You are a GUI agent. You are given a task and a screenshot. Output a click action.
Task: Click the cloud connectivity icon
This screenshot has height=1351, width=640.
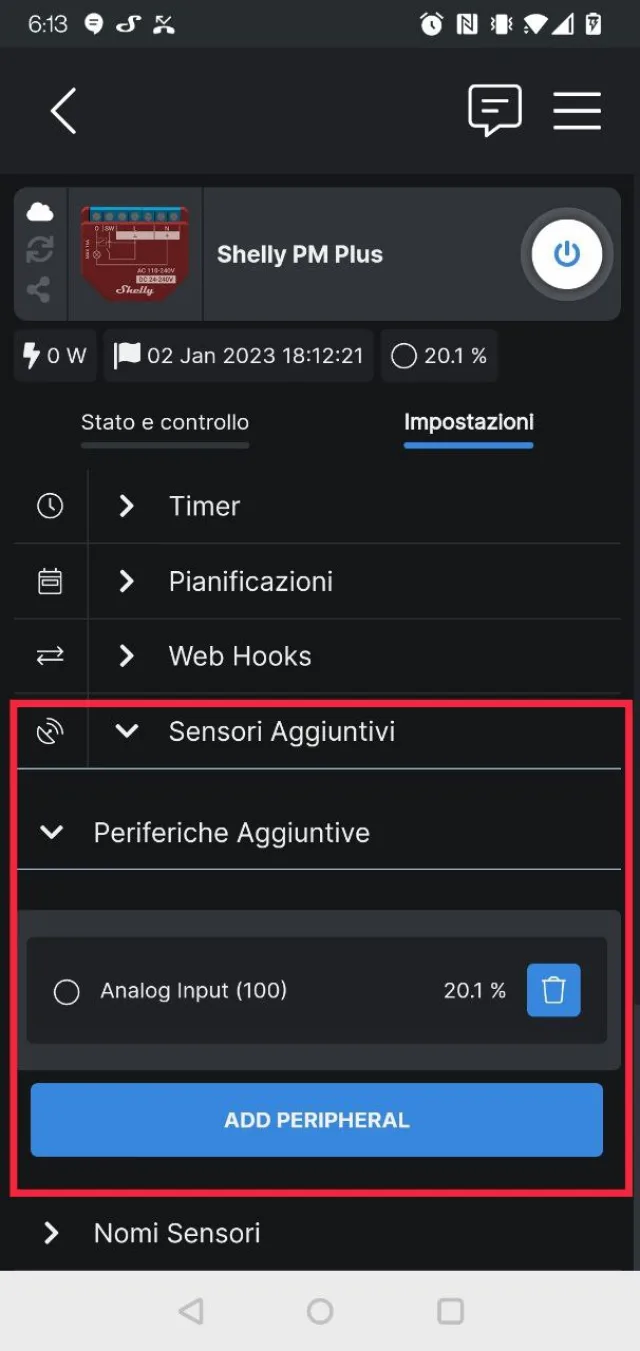coord(39,210)
